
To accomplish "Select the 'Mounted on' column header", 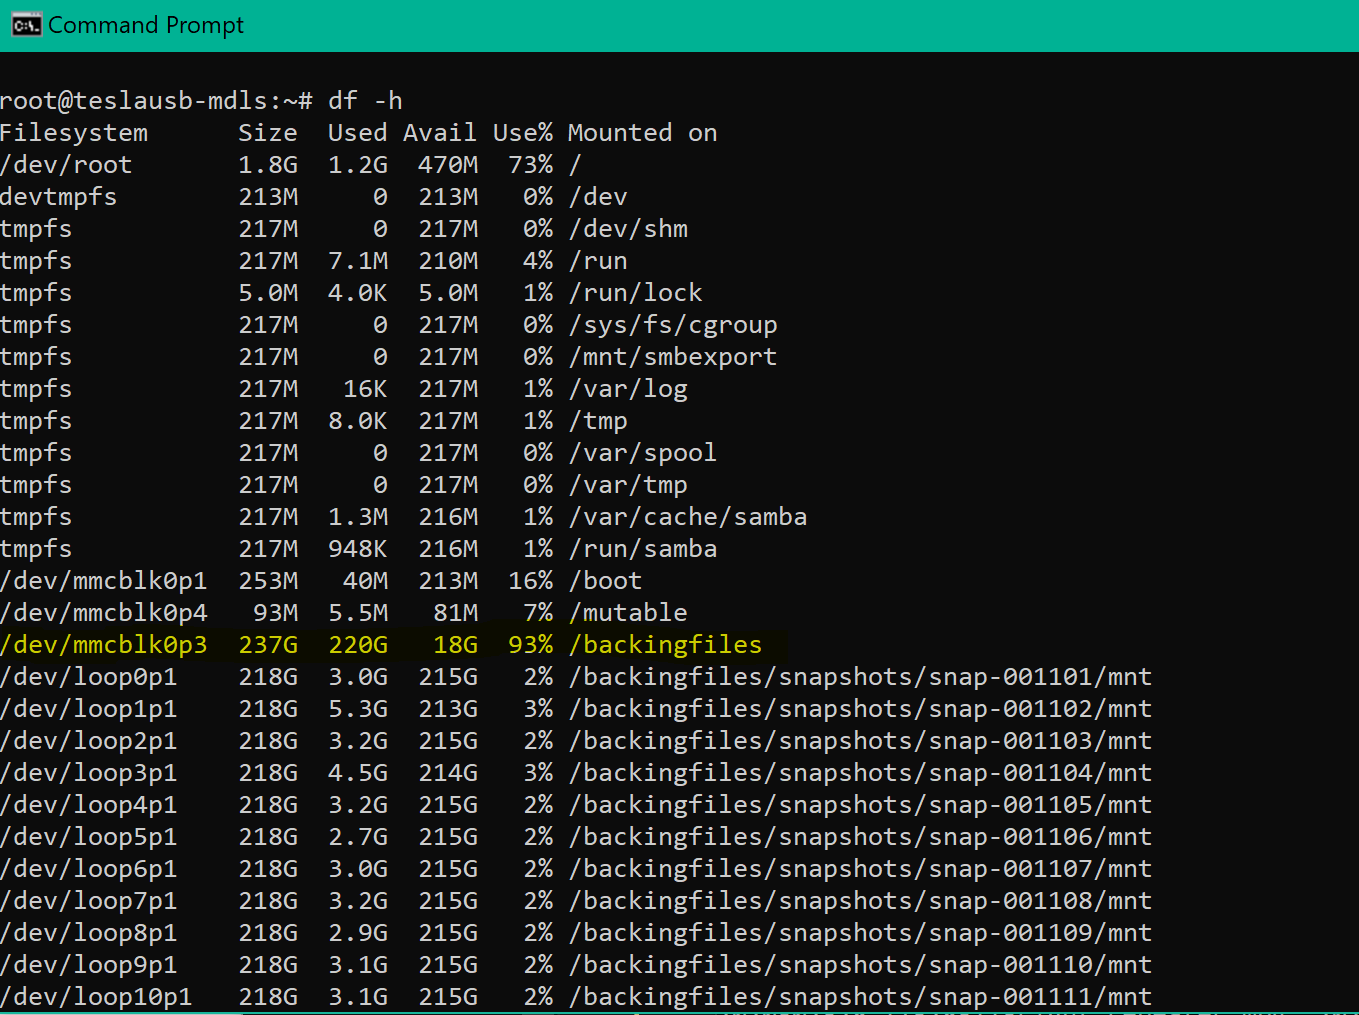I will click(x=642, y=133).
